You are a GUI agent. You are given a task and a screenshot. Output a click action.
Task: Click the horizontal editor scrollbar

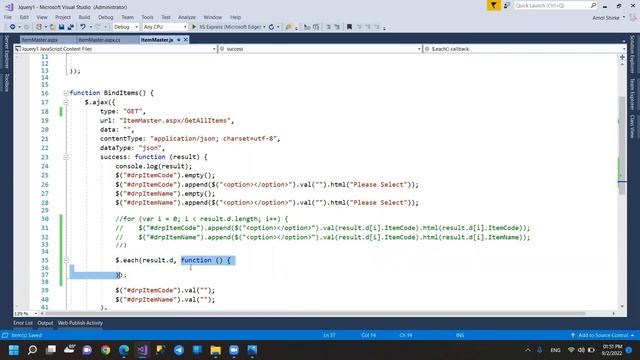point(315,313)
